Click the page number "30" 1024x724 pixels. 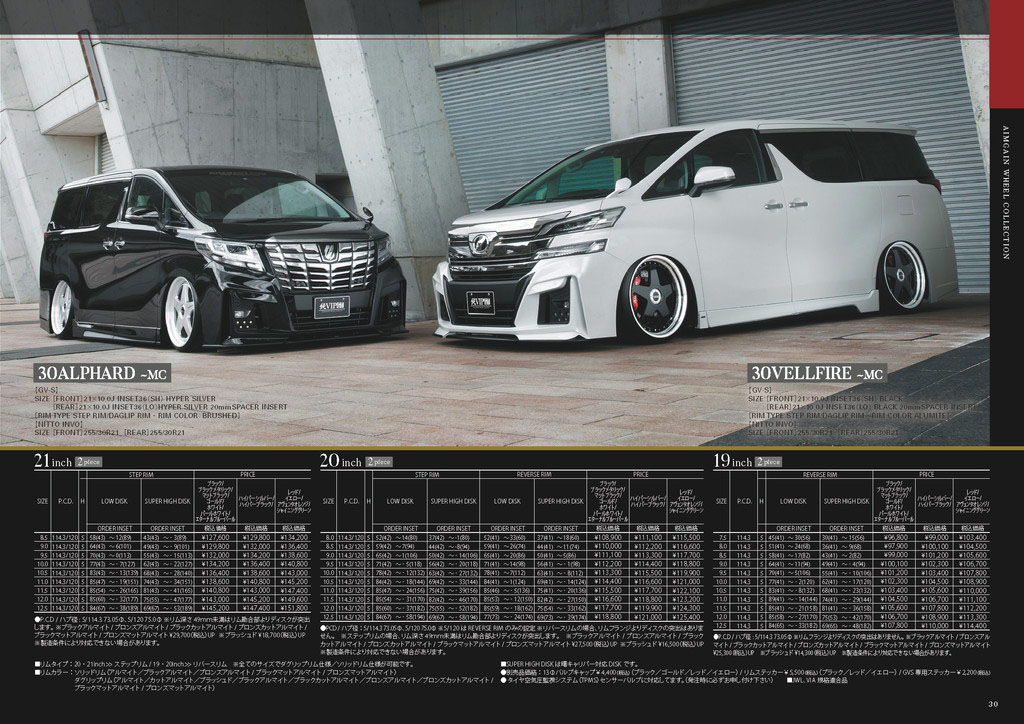993,704
